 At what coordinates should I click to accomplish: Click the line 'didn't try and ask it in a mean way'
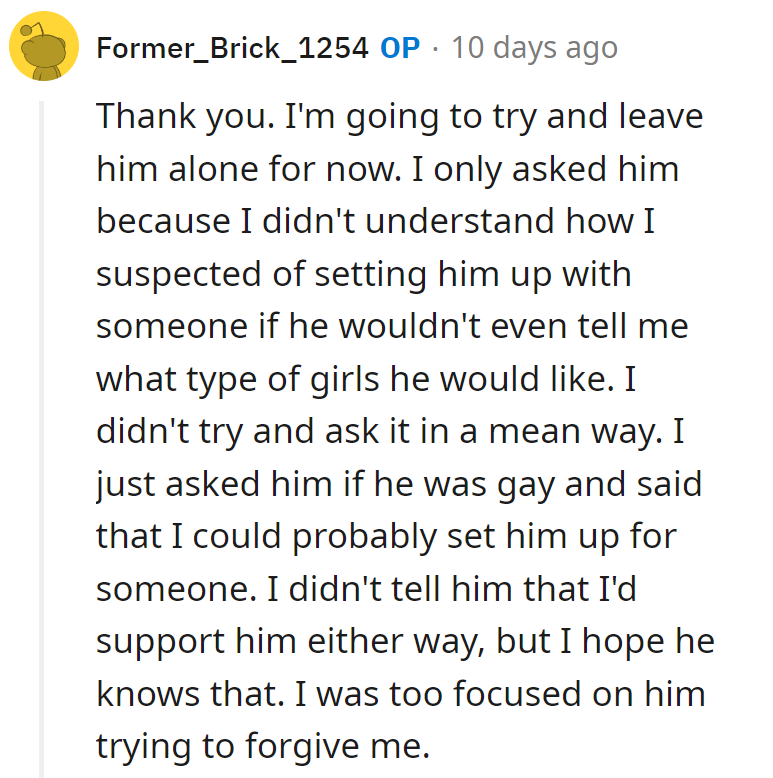coord(390,432)
